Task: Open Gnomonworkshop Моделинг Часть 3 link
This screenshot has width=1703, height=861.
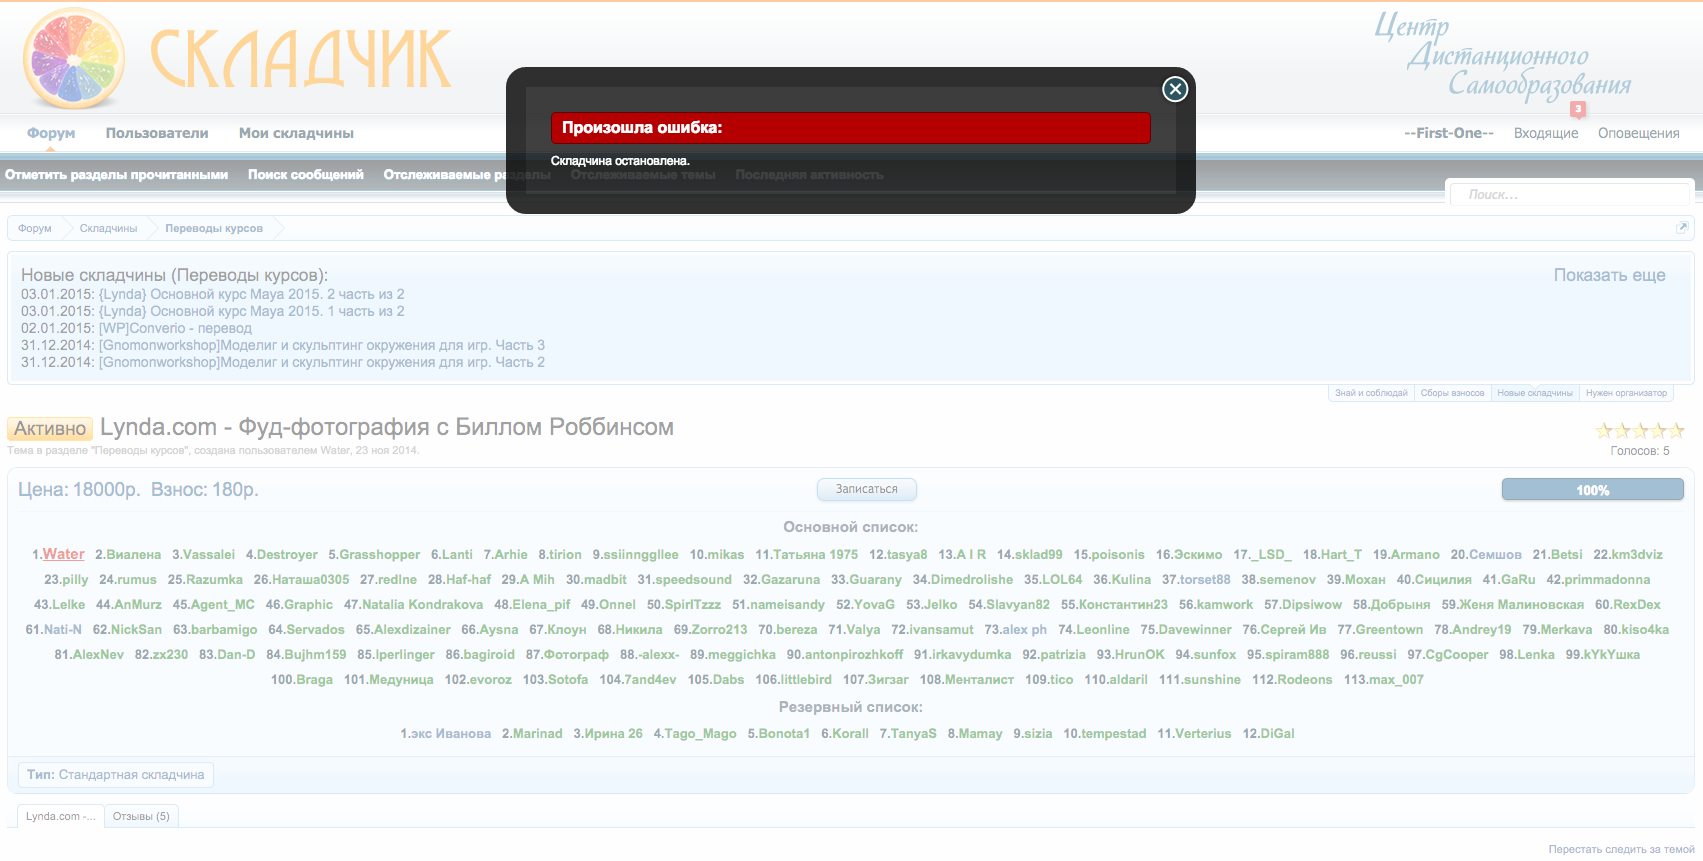Action: pyautogui.click(x=322, y=345)
